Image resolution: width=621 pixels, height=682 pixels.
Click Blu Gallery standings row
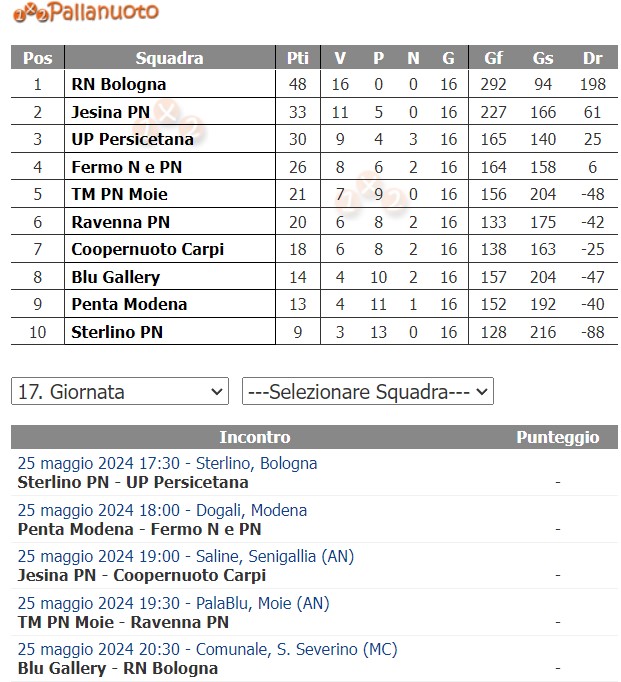pyautogui.click(x=115, y=277)
